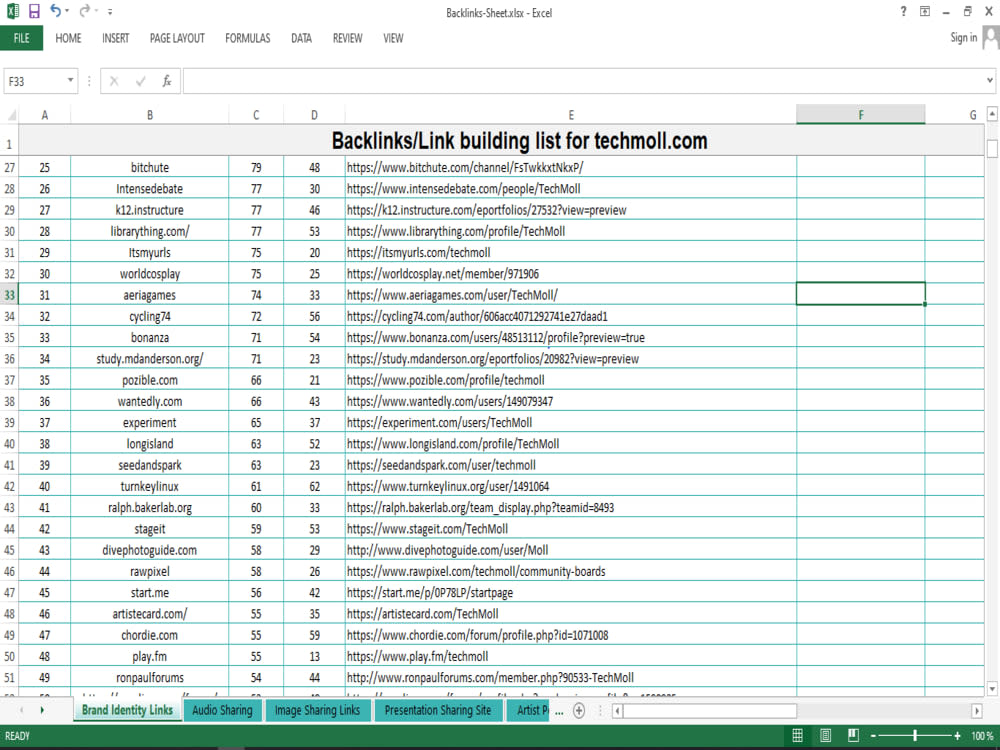Image resolution: width=1000 pixels, height=750 pixels.
Task: Click the Sign in link
Action: (x=964, y=38)
